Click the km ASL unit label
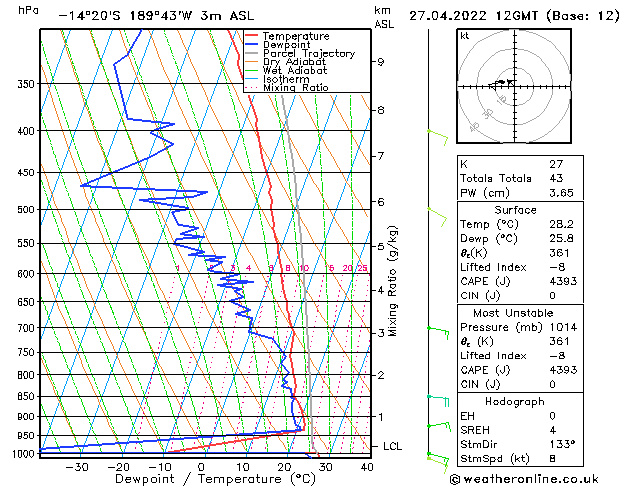 [x=384, y=17]
